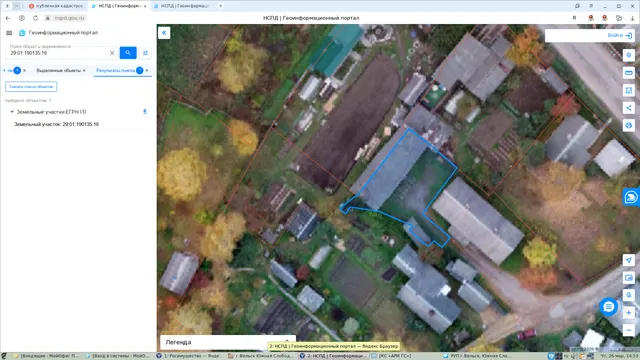Image resolution: width=640 pixels, height=360 pixels.
Task: Click the Скачать список объектов button
Action: [x=31, y=87]
